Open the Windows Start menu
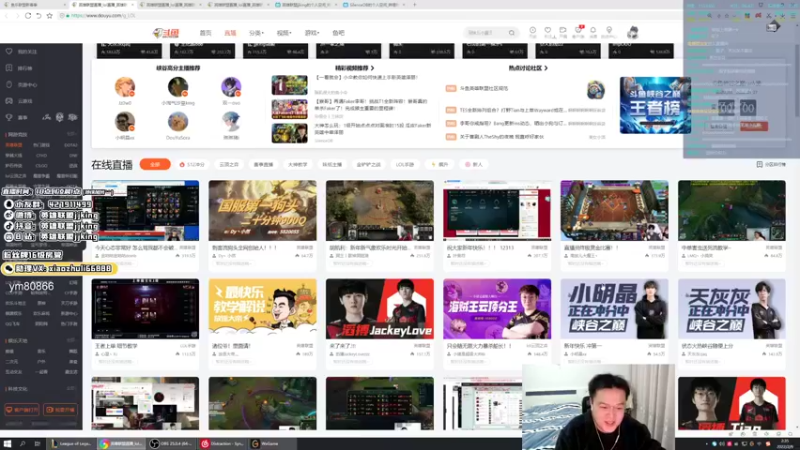The height and width of the screenshot is (450, 800). point(7,444)
